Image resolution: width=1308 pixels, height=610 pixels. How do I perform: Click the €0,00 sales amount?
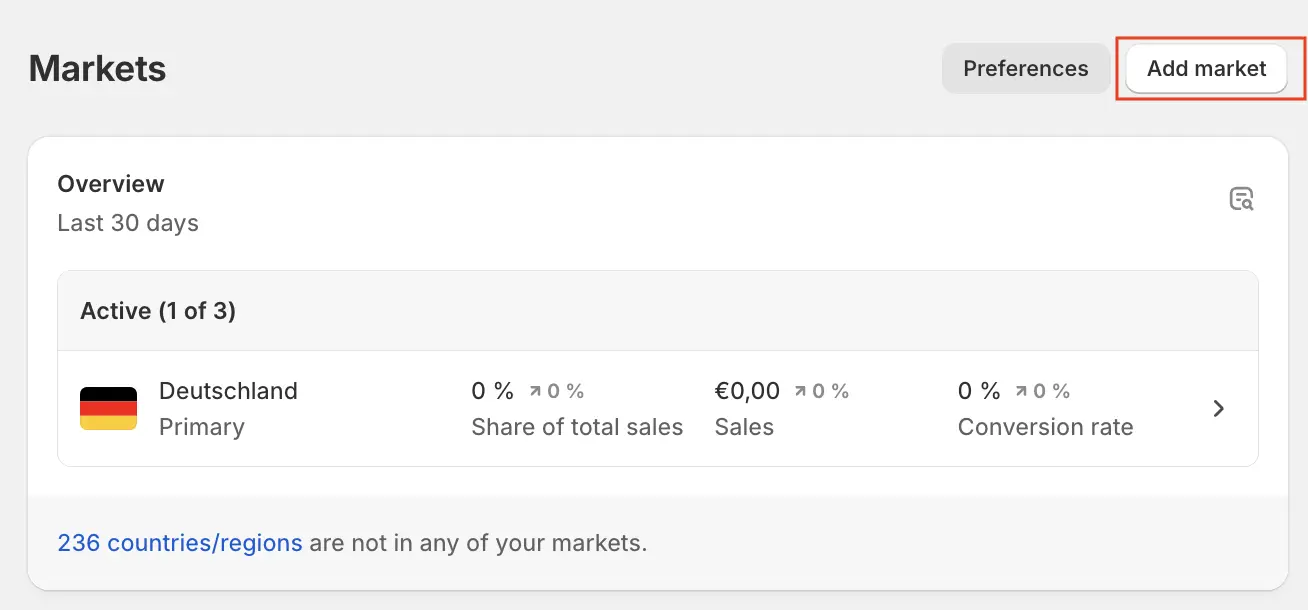pyautogui.click(x=747, y=390)
